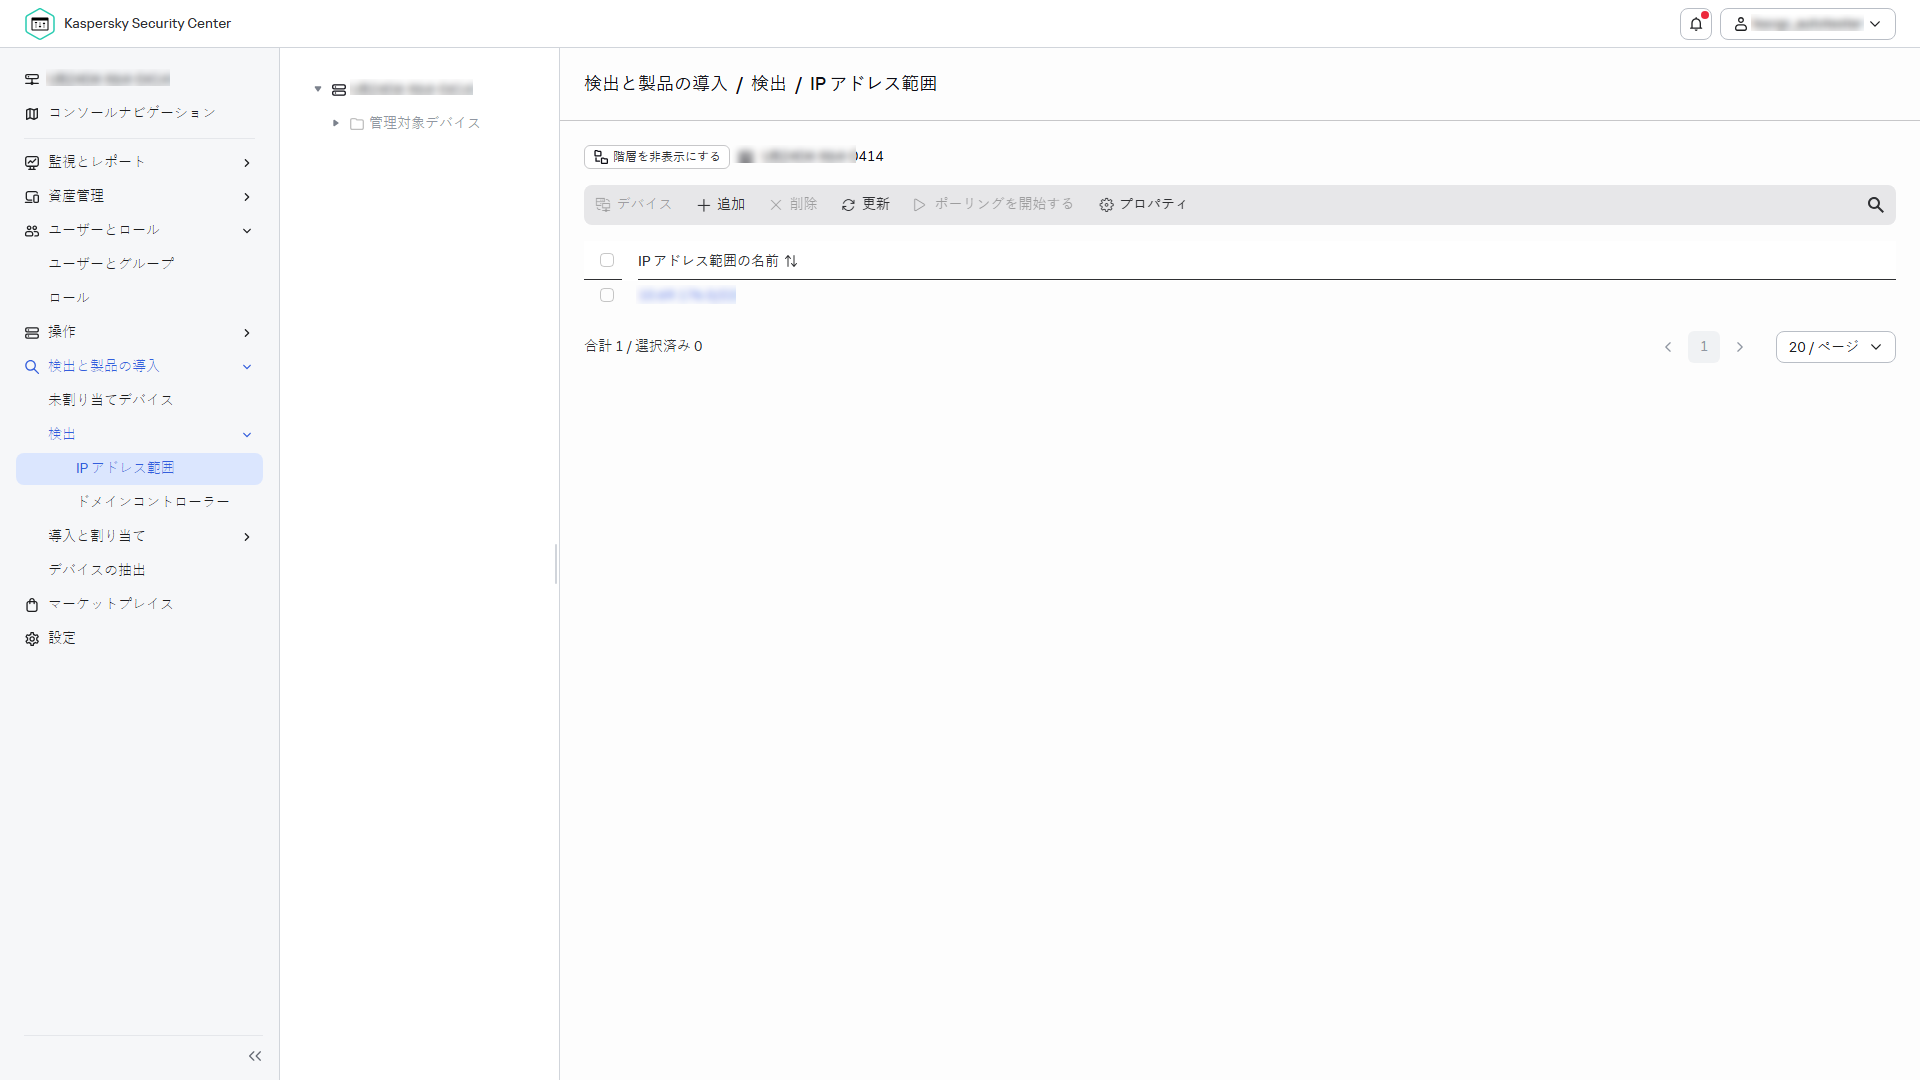
Task: Expand the 管理対象デバイス tree node
Action: click(x=336, y=123)
